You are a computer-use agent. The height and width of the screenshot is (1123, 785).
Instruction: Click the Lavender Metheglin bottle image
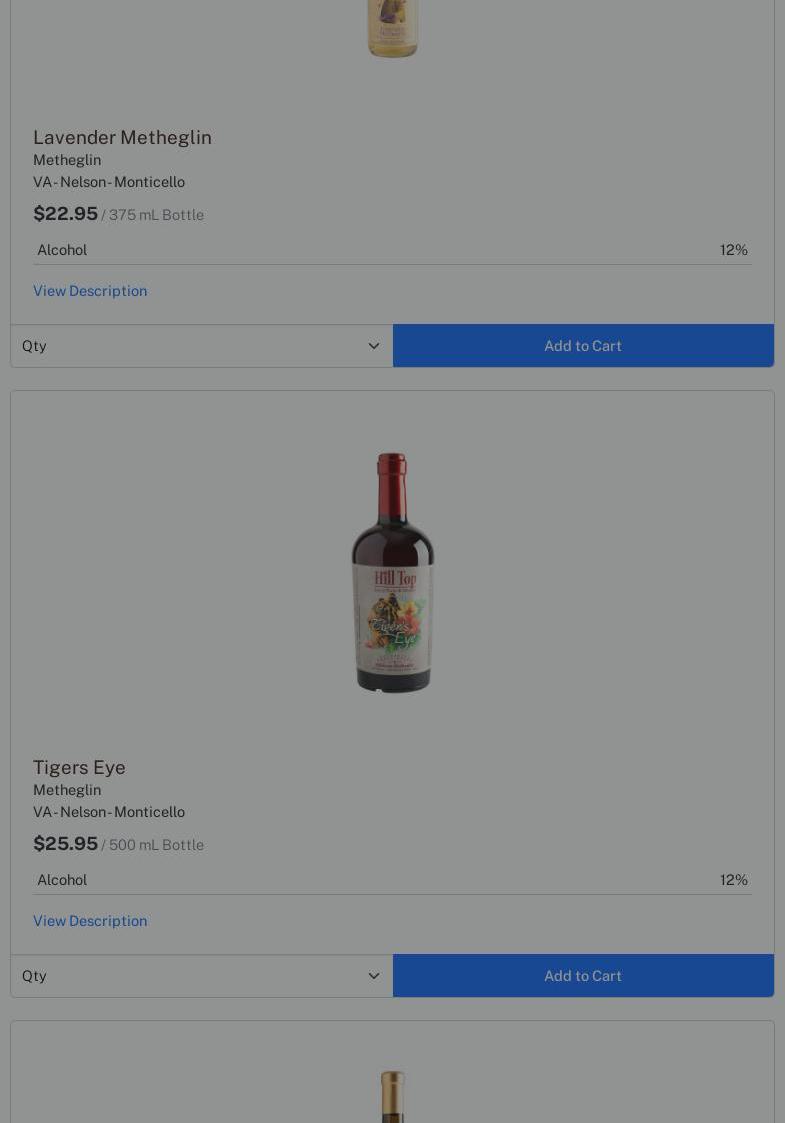(392, 28)
